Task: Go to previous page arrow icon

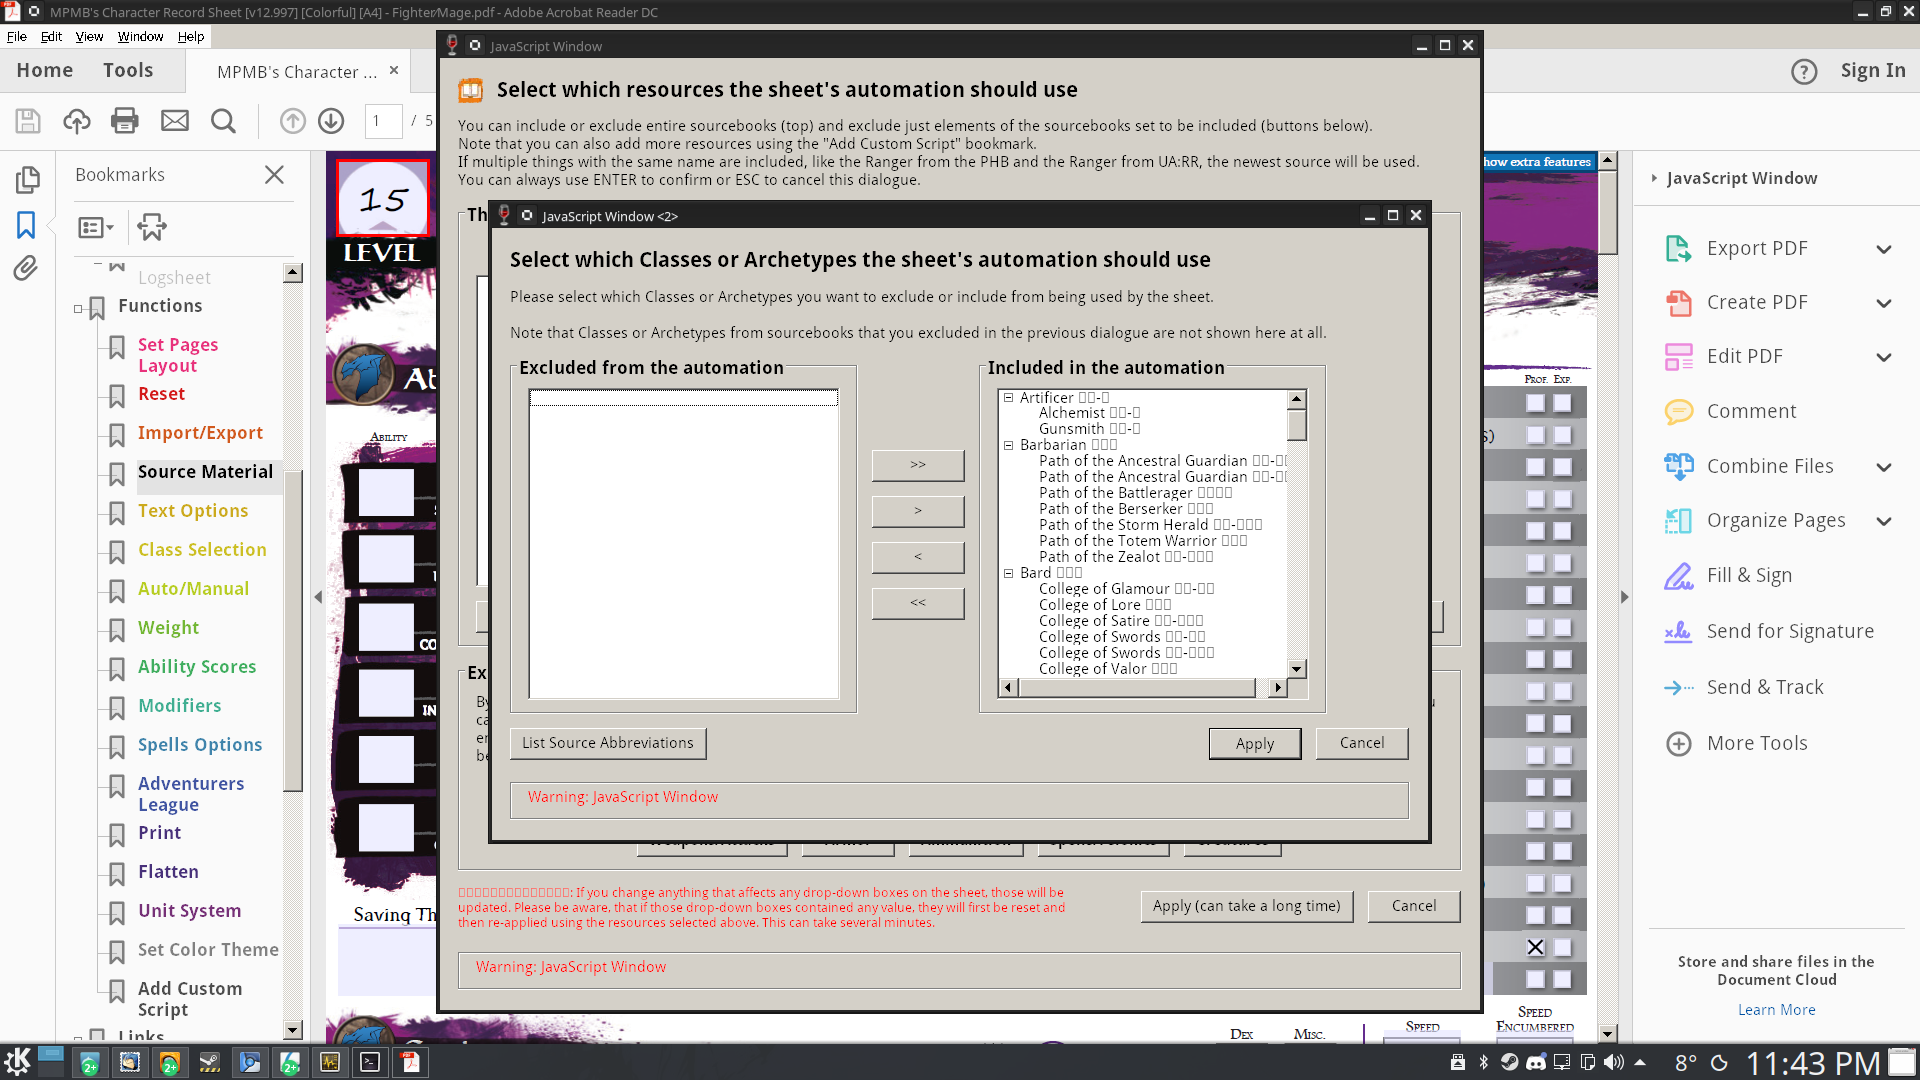Action: 293,121
